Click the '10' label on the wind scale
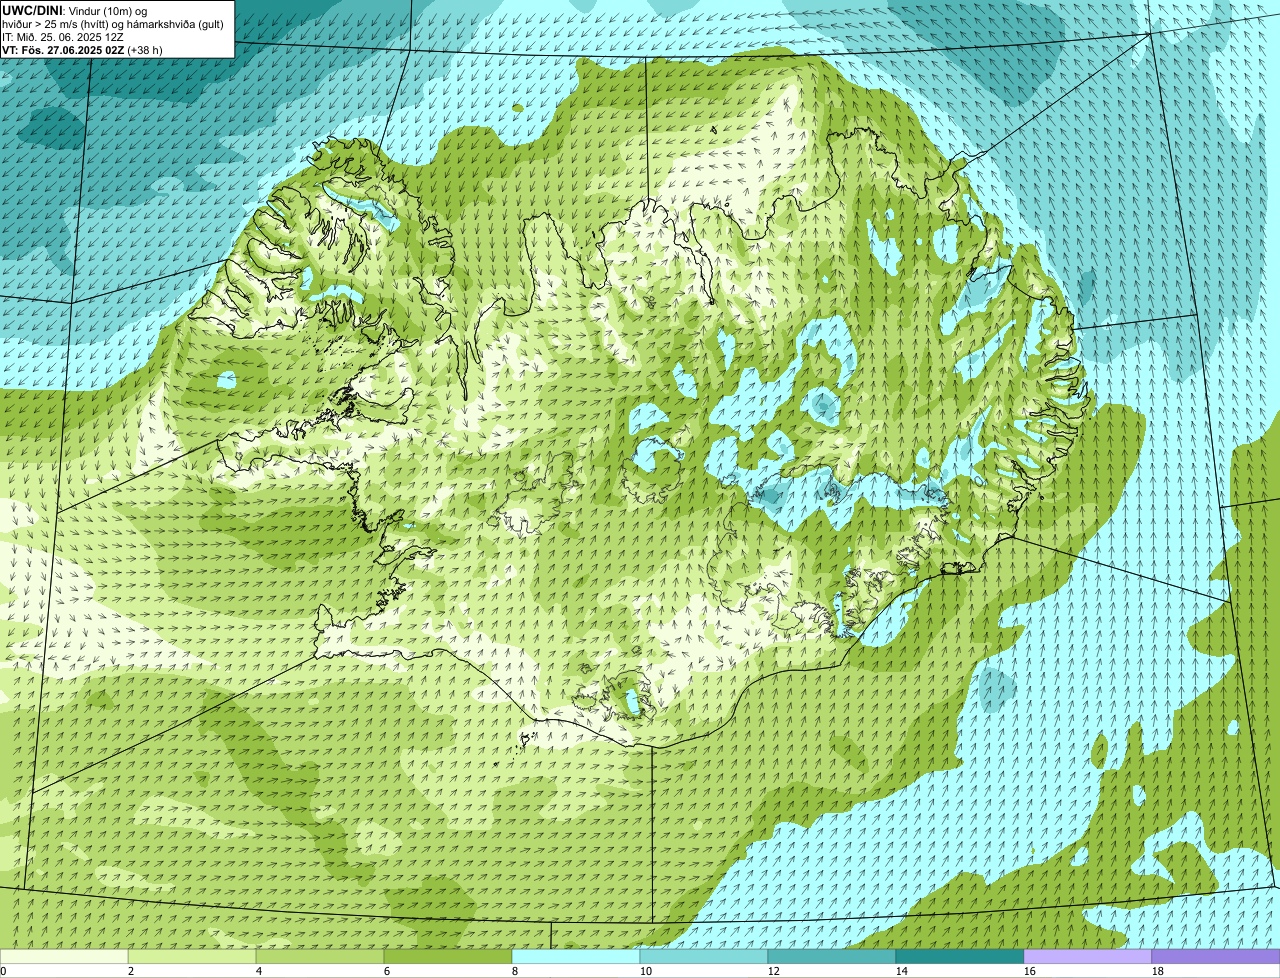 (646, 971)
